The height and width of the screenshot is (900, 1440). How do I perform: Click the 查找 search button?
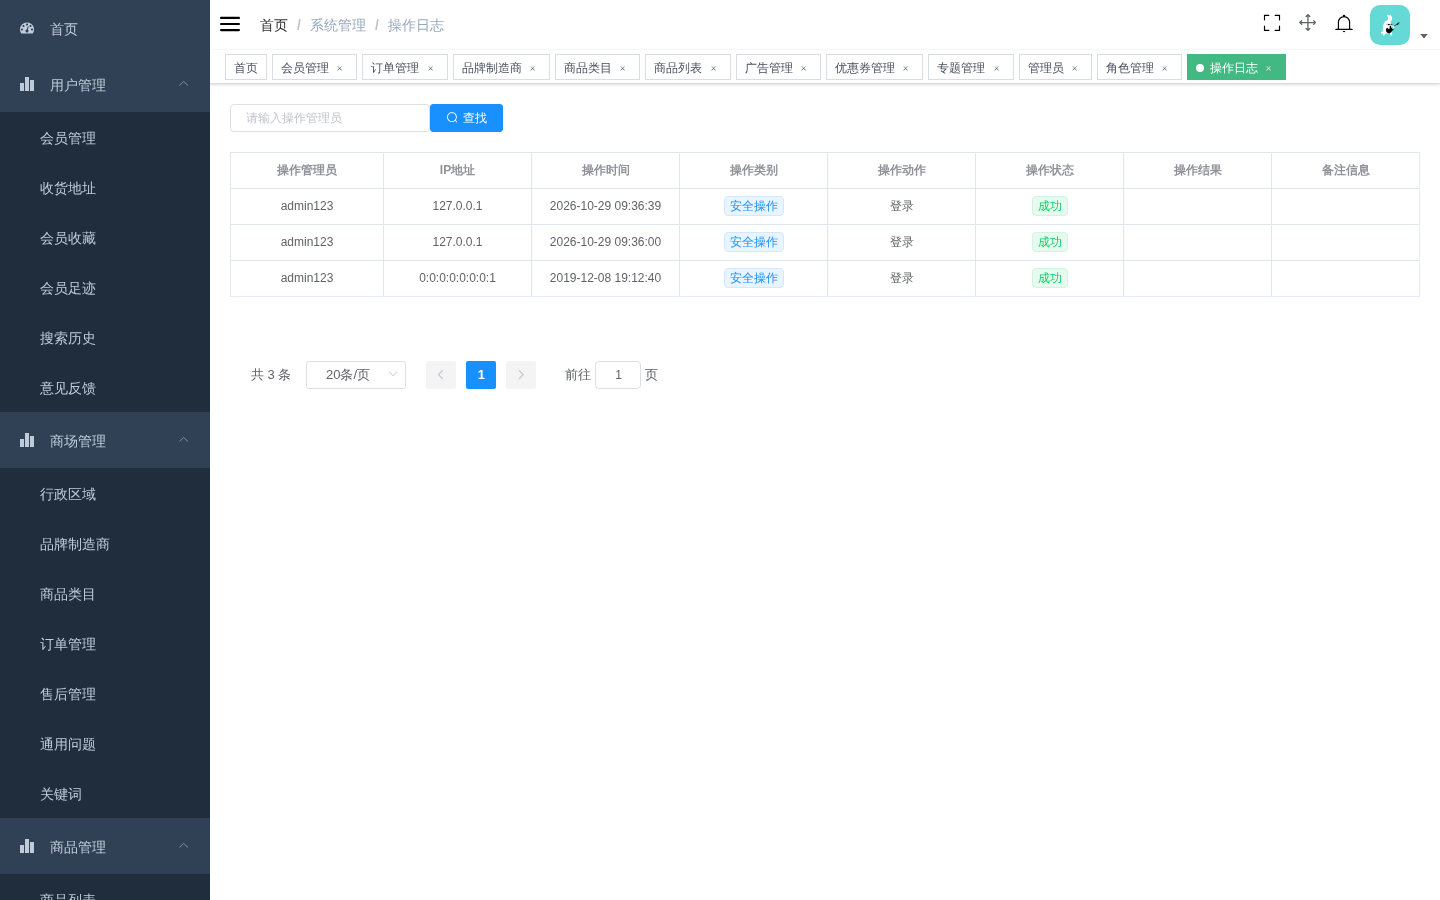466,118
